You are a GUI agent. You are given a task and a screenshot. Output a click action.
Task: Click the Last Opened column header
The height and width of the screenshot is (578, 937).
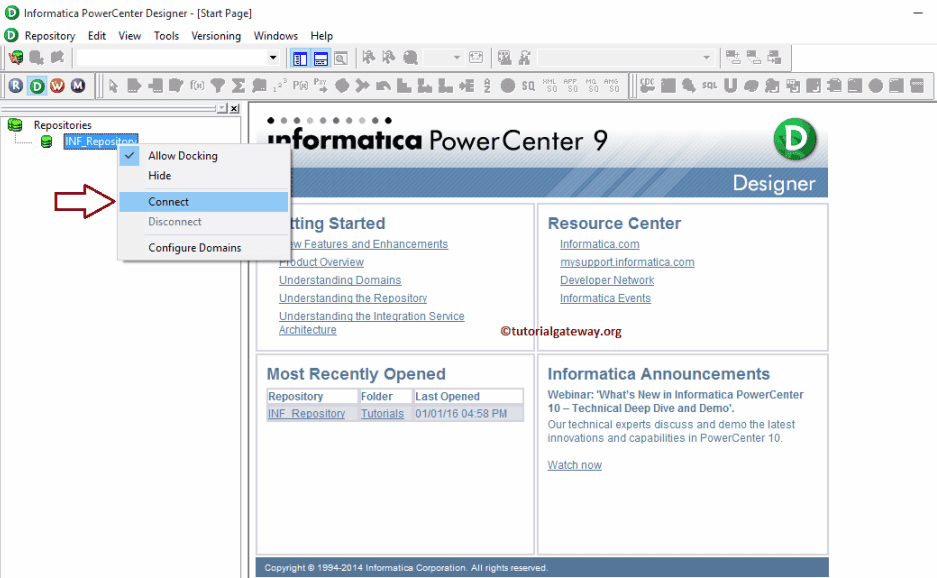point(467,396)
